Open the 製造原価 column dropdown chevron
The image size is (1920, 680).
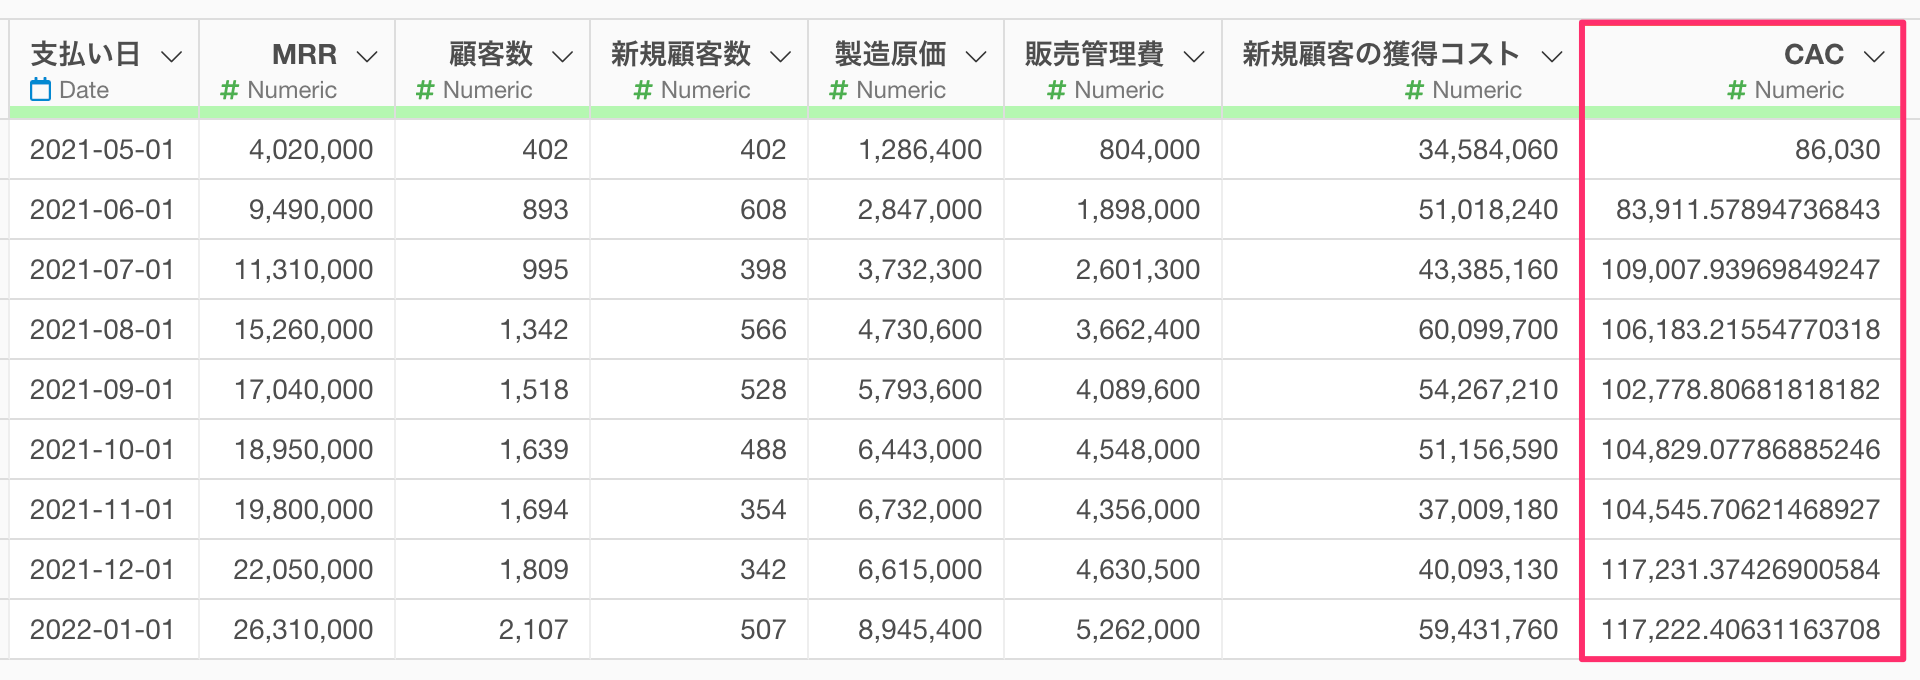point(977,56)
